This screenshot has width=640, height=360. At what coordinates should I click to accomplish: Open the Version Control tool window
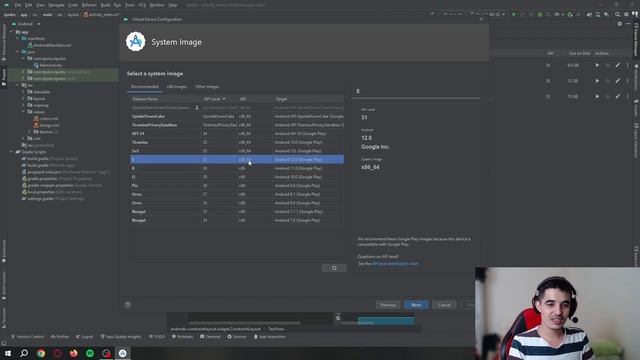coord(27,337)
